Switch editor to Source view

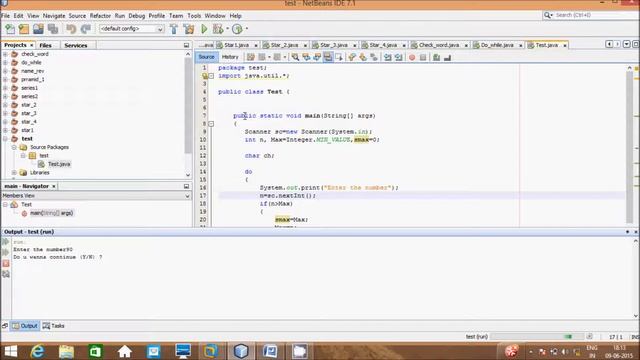coord(207,57)
